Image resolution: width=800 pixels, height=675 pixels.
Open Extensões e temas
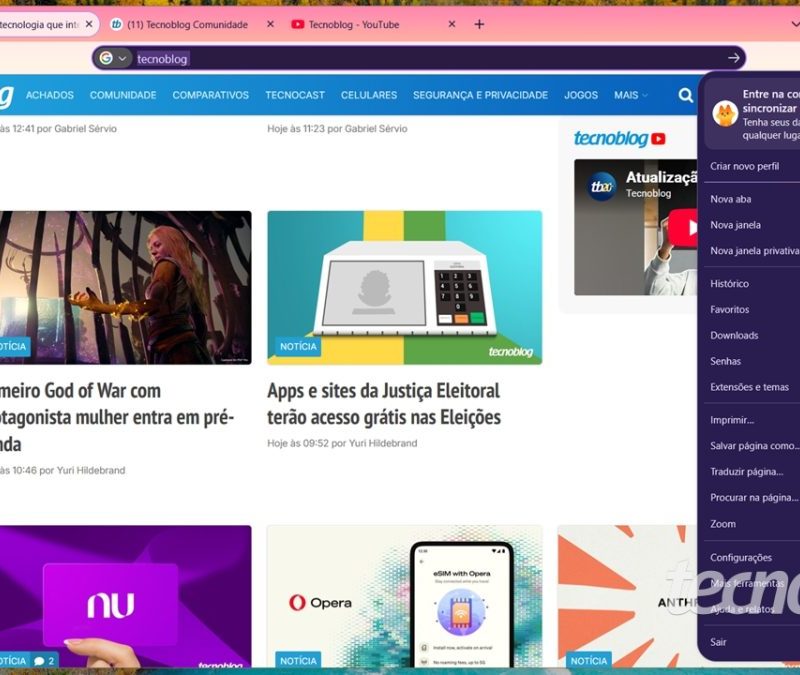[x=749, y=387]
